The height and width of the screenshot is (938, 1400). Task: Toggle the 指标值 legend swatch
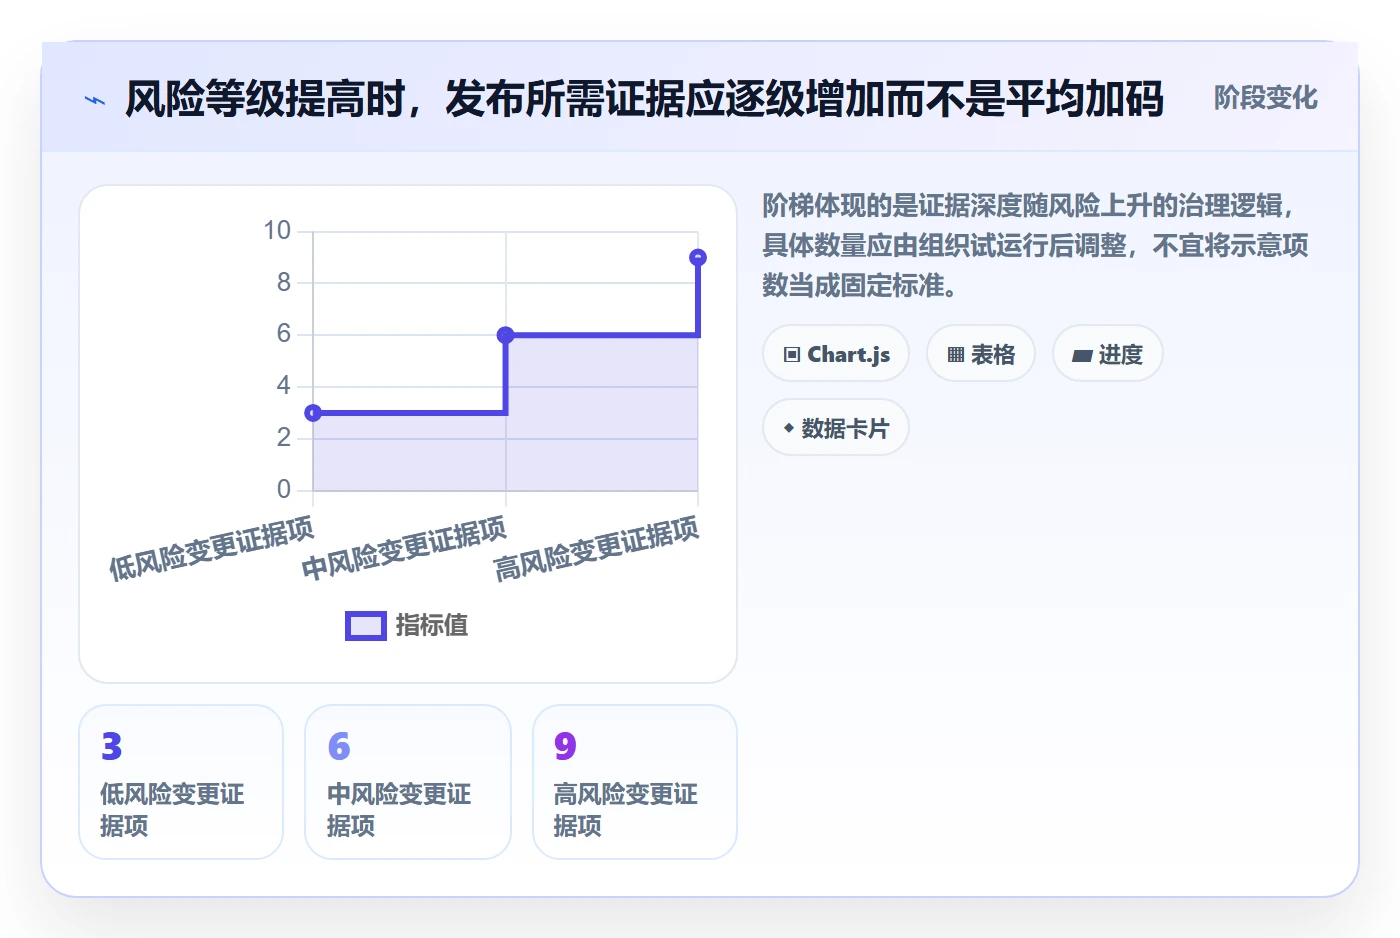click(x=366, y=626)
